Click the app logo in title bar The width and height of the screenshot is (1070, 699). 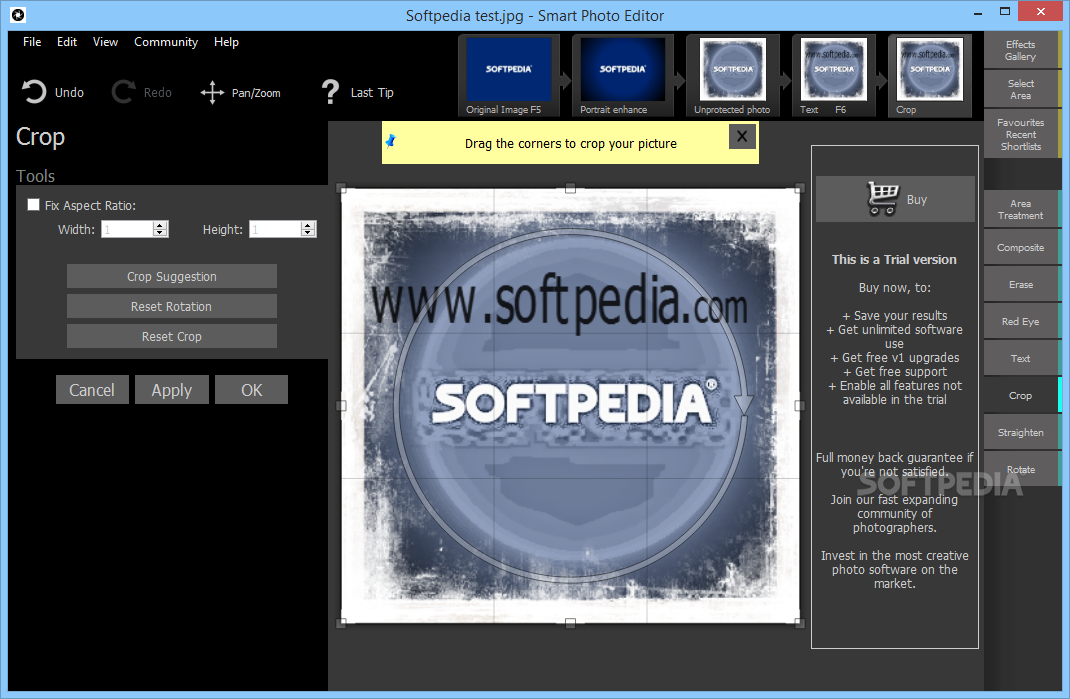(18, 14)
